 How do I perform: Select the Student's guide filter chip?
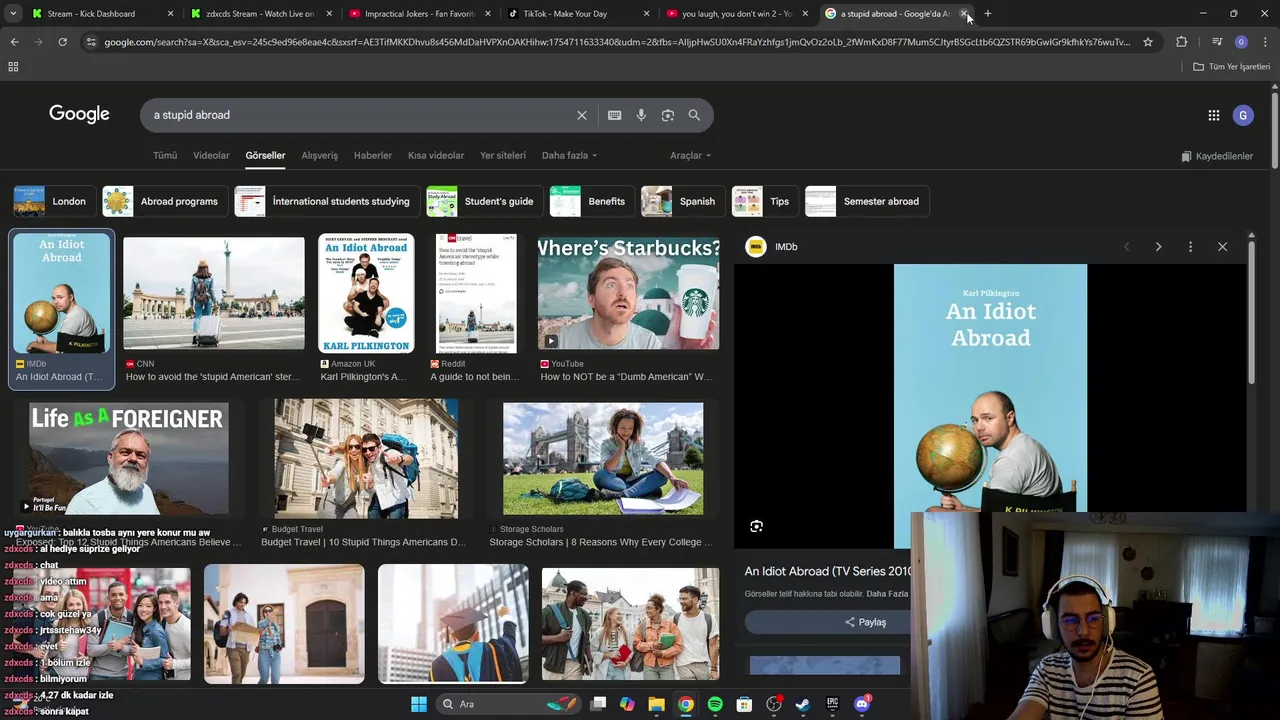tap(483, 201)
